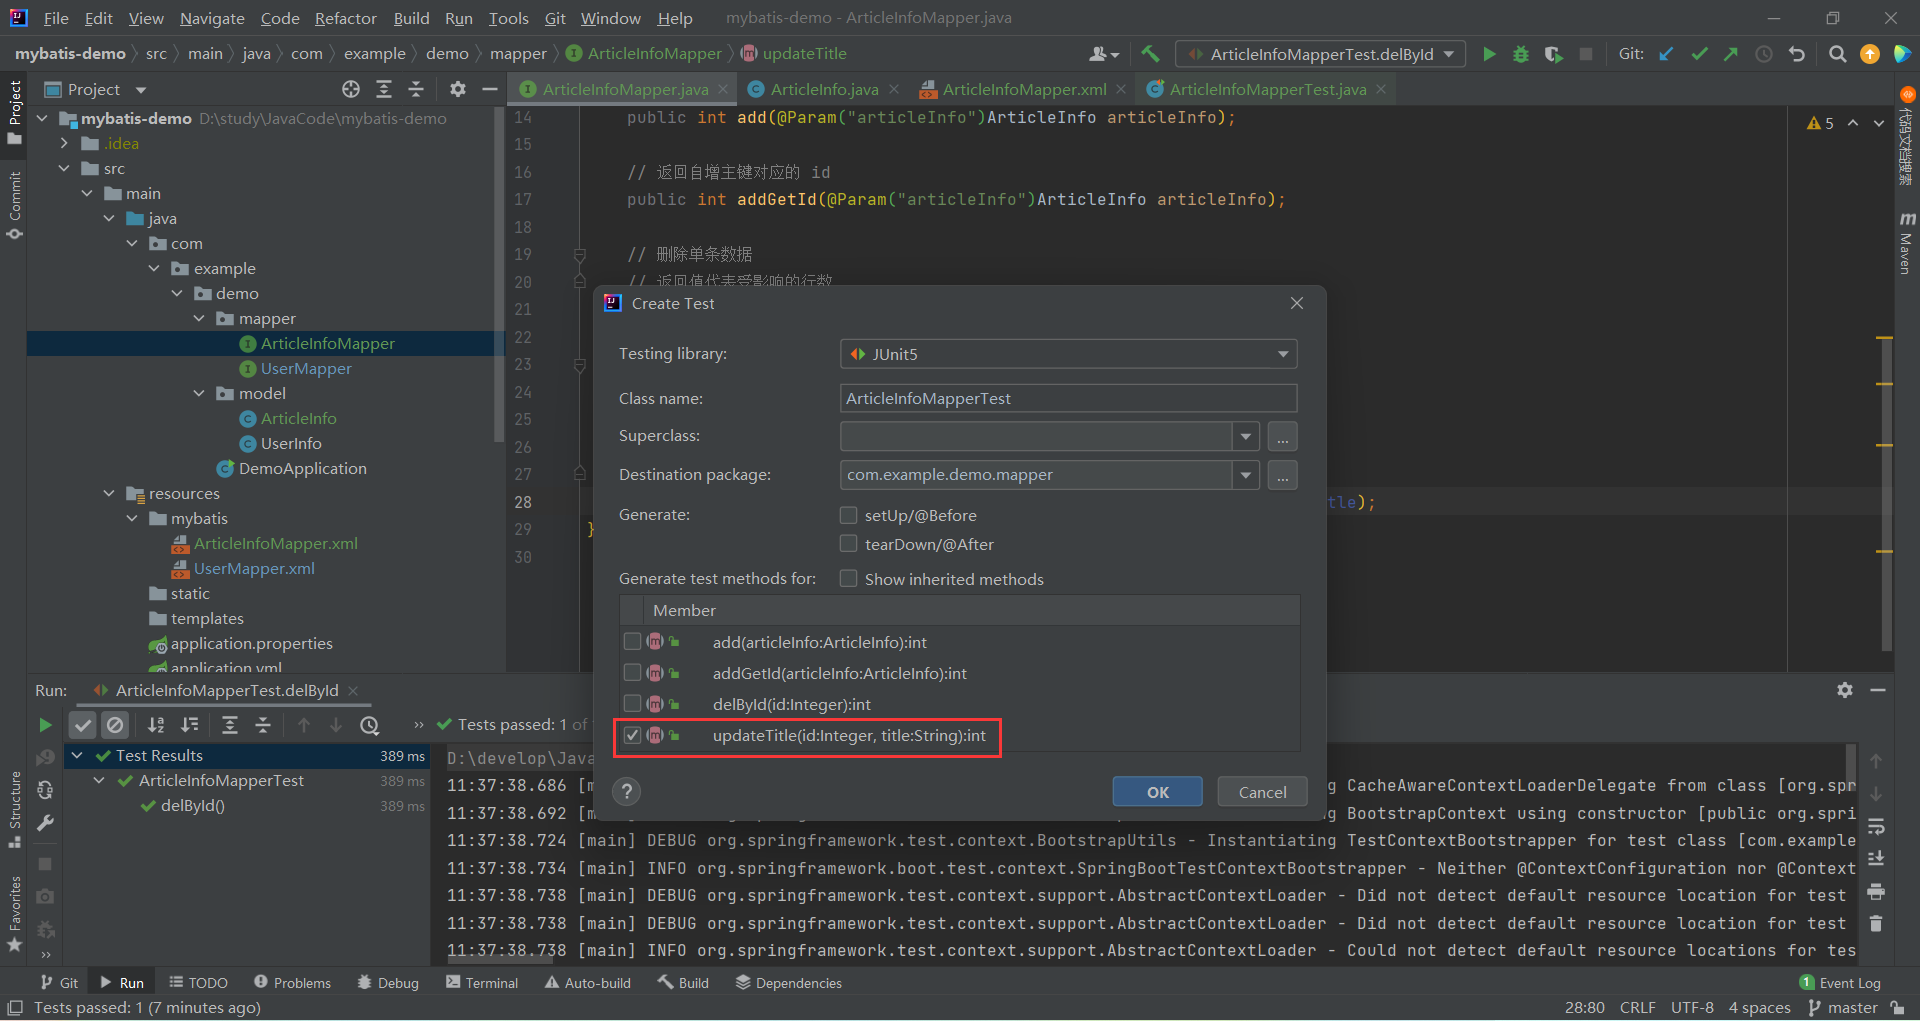Confirm Create Test with OK
This screenshot has height=1021, width=1920.
[1158, 792]
